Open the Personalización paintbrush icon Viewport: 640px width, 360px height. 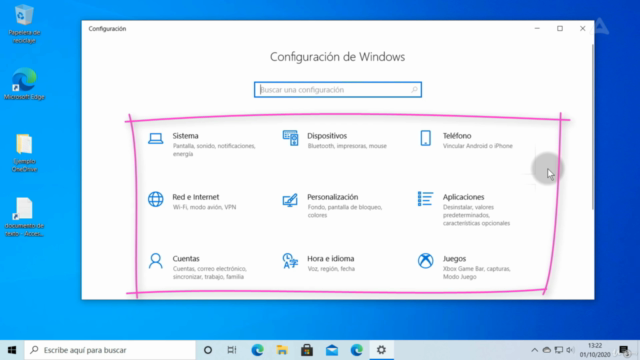tap(290, 200)
